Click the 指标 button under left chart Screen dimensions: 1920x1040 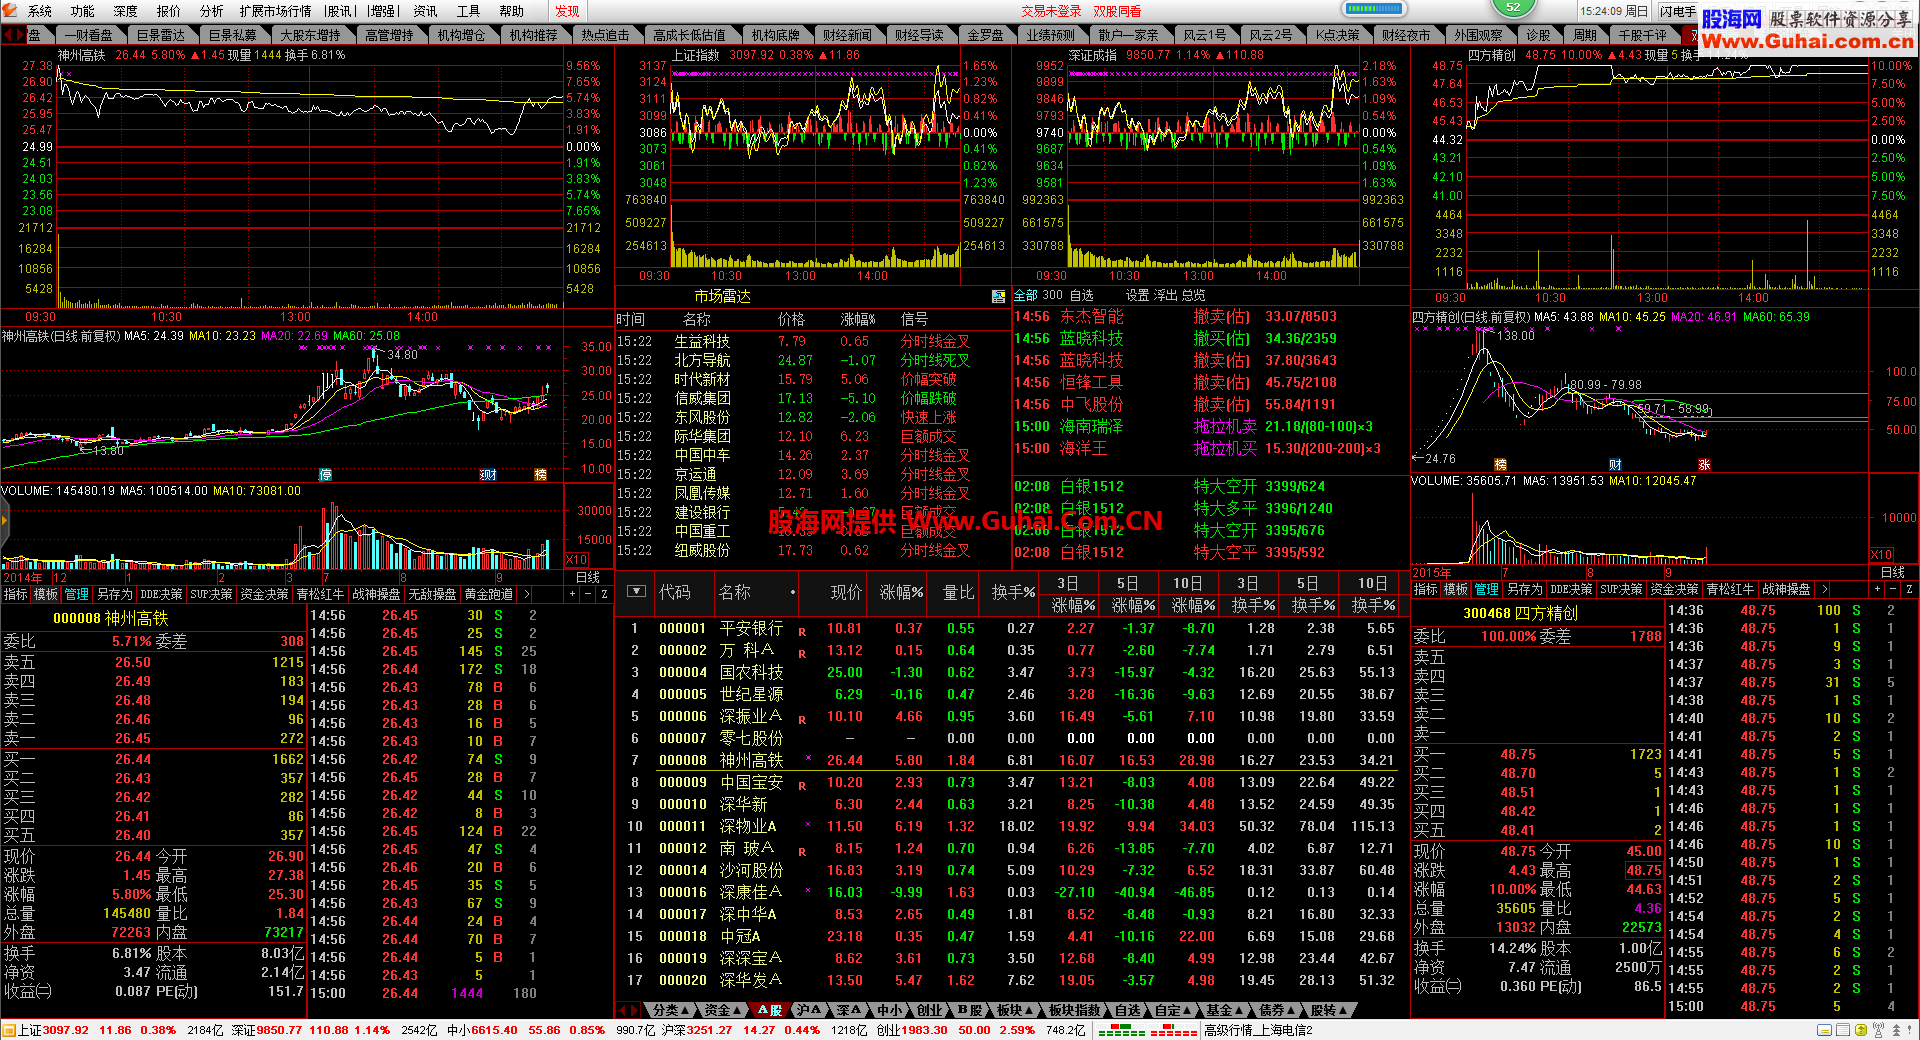click(x=16, y=594)
